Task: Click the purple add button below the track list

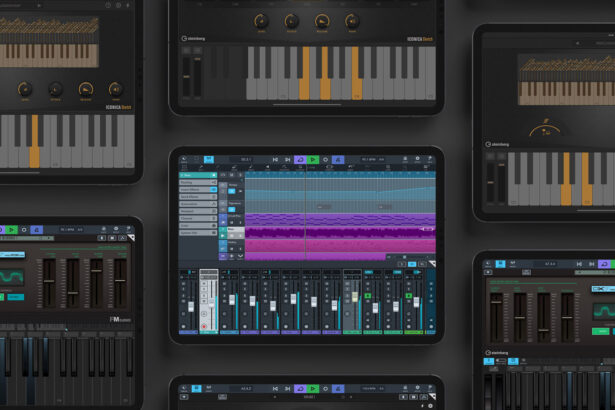Action: pyautogui.click(x=223, y=256)
